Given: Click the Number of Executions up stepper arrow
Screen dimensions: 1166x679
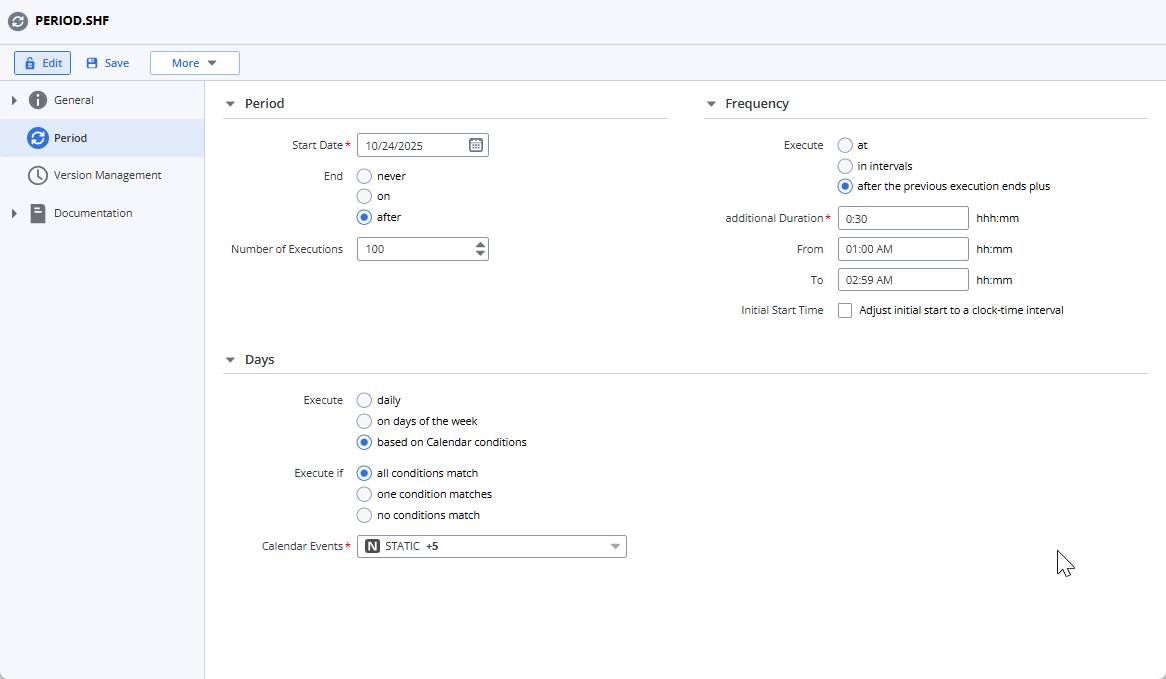Looking at the screenshot, I should coord(481,244).
